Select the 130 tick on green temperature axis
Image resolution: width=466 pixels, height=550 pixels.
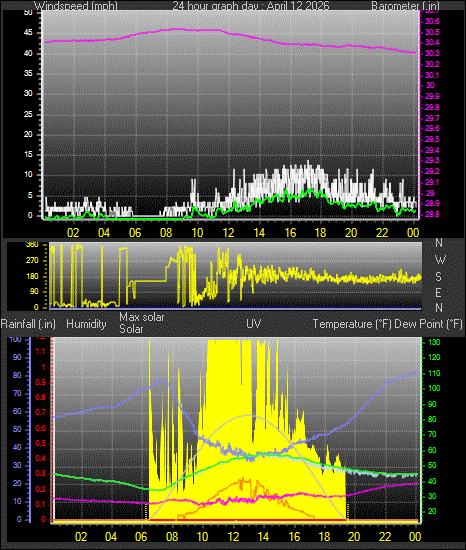point(434,342)
